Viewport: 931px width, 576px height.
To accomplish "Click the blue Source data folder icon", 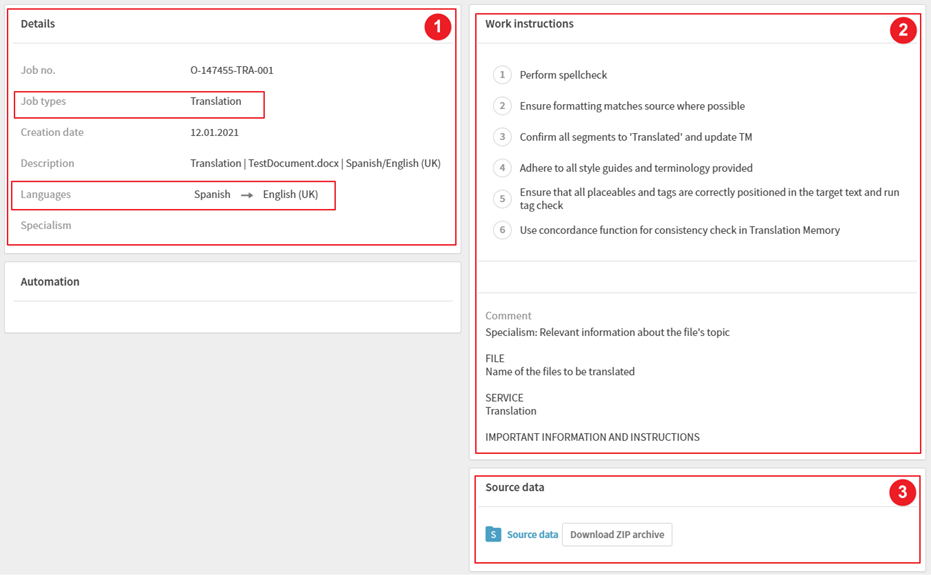I will (x=493, y=534).
